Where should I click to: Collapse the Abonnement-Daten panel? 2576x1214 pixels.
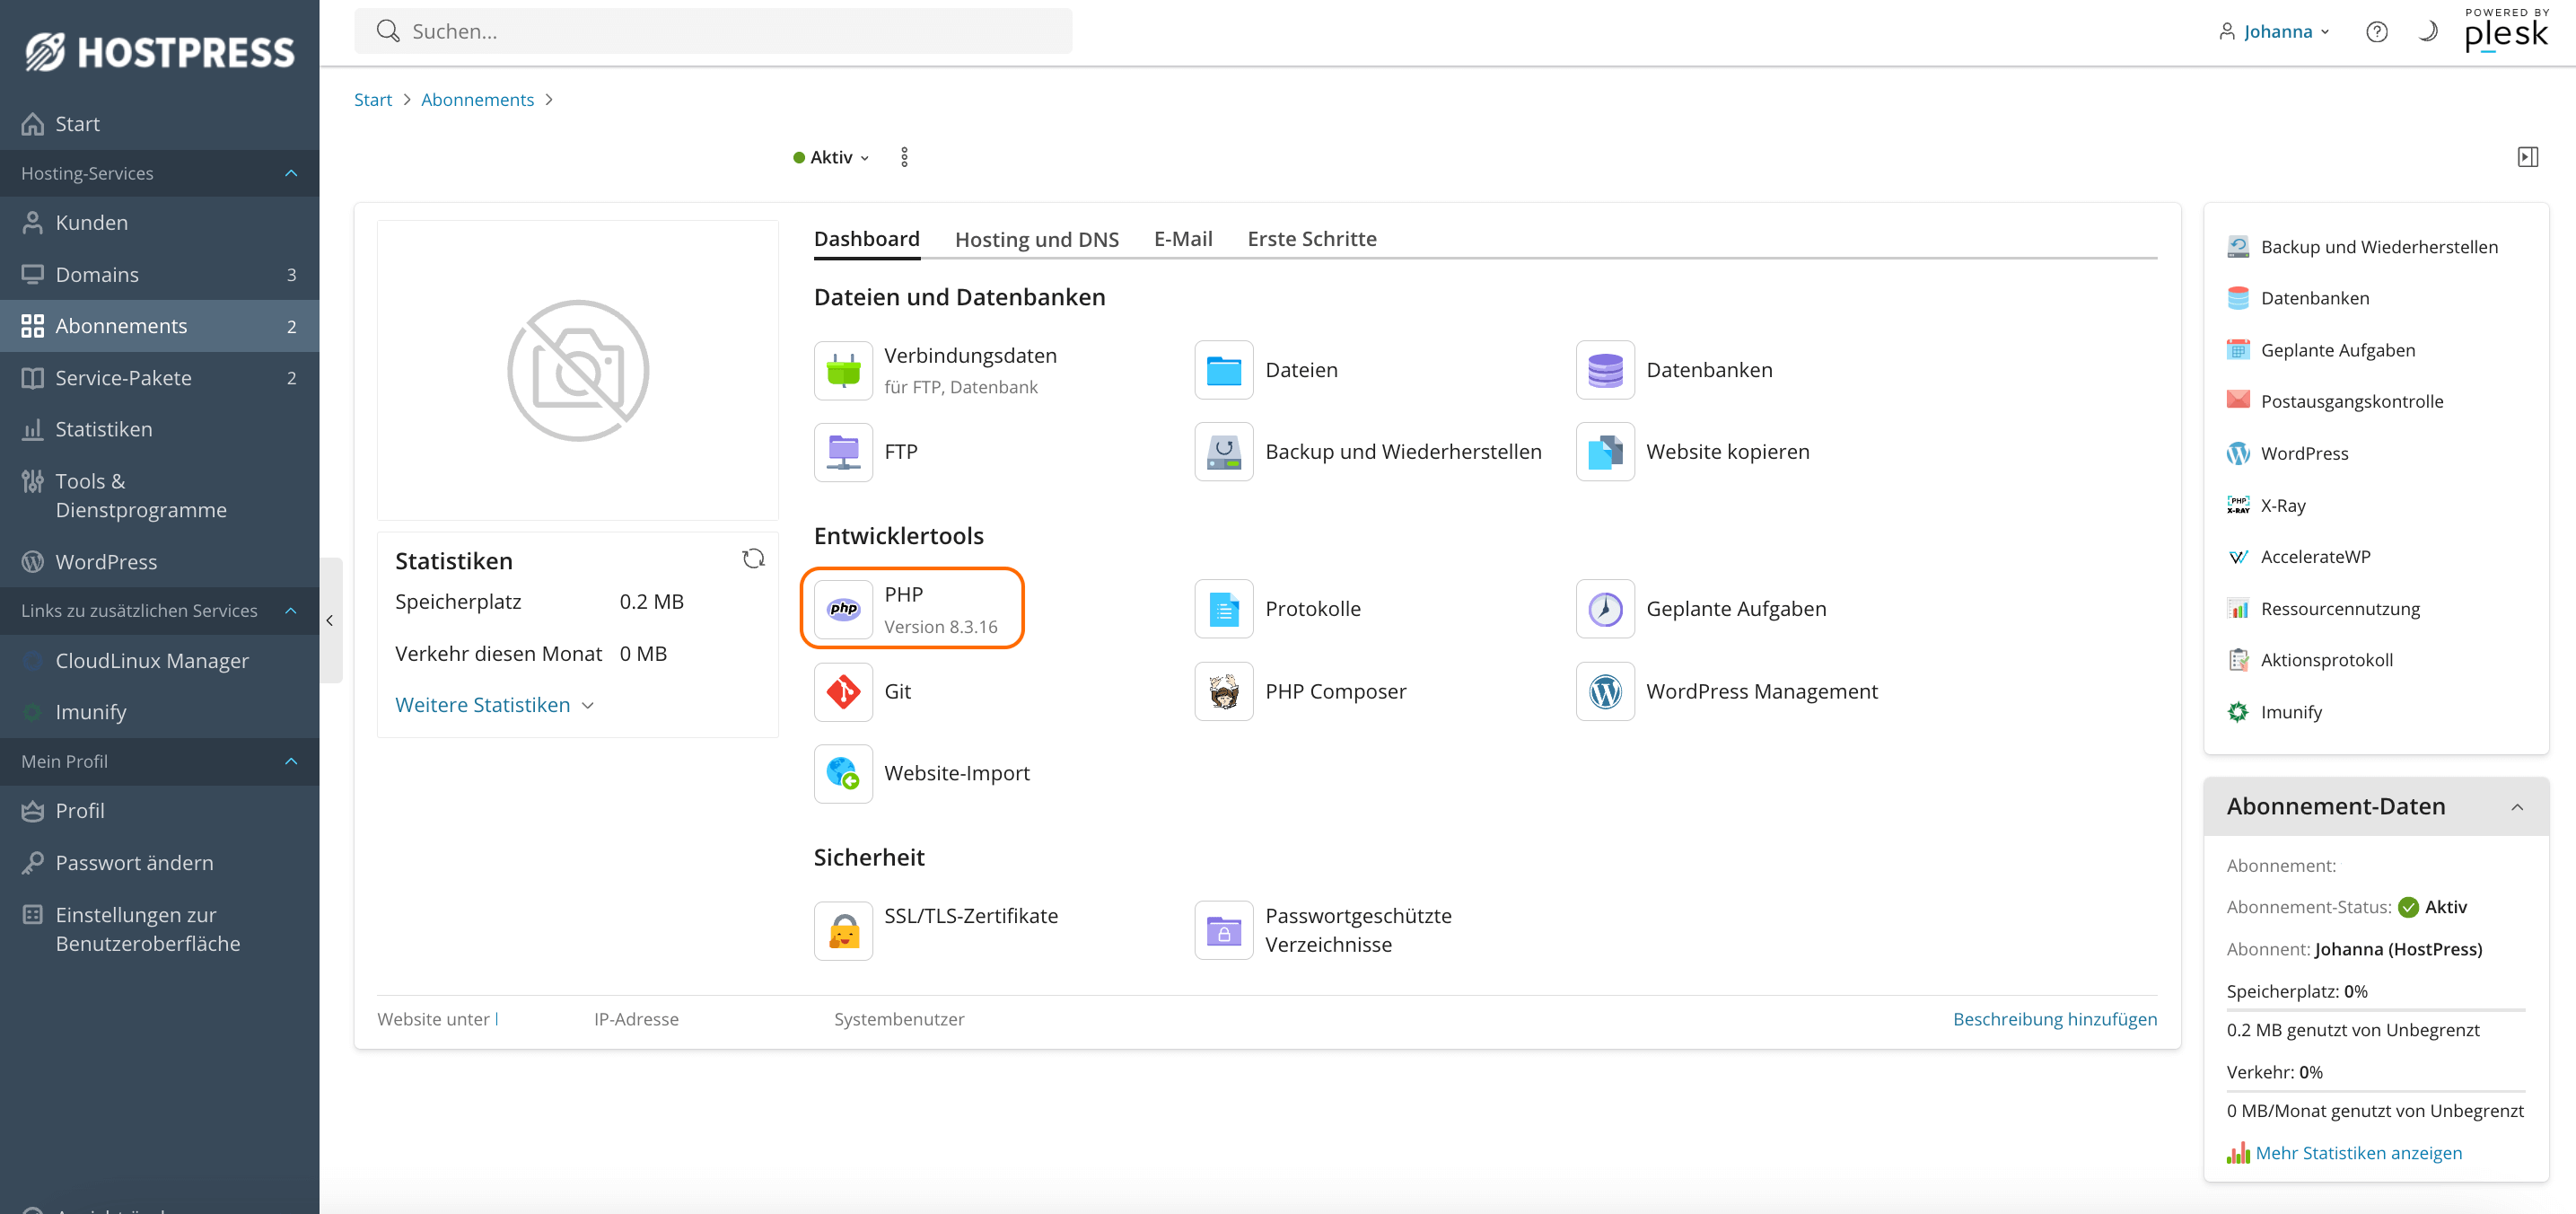click(x=2516, y=807)
